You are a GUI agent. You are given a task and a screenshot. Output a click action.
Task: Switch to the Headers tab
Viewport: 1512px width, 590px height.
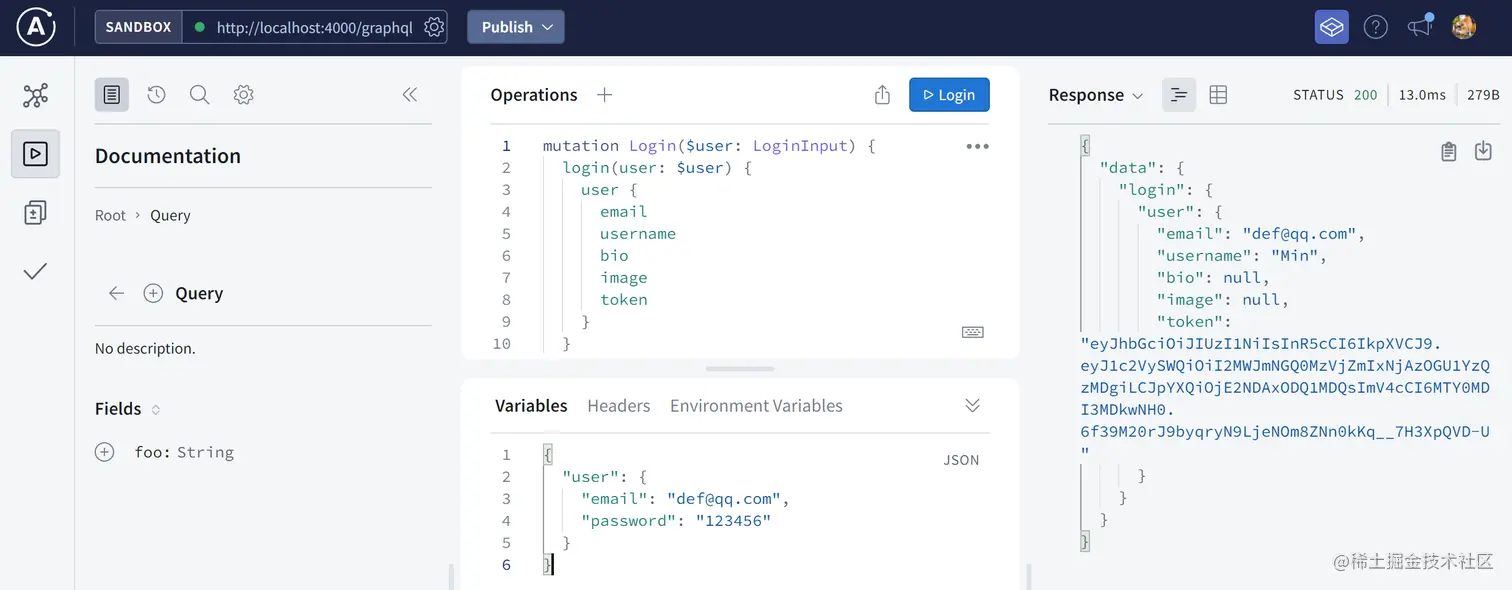(619, 405)
